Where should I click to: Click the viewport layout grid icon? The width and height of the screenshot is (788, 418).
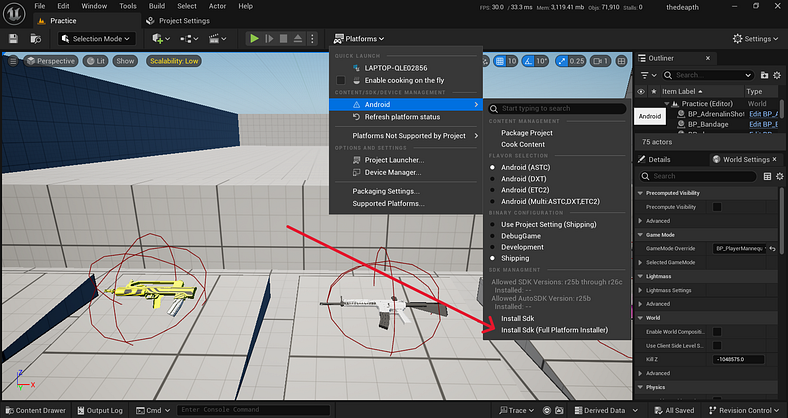pos(622,61)
